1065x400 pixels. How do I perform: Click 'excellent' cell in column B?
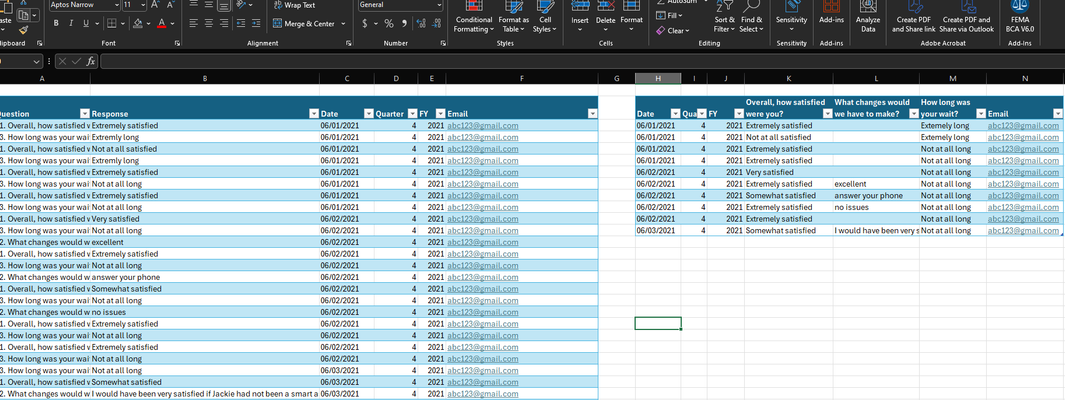click(x=205, y=242)
